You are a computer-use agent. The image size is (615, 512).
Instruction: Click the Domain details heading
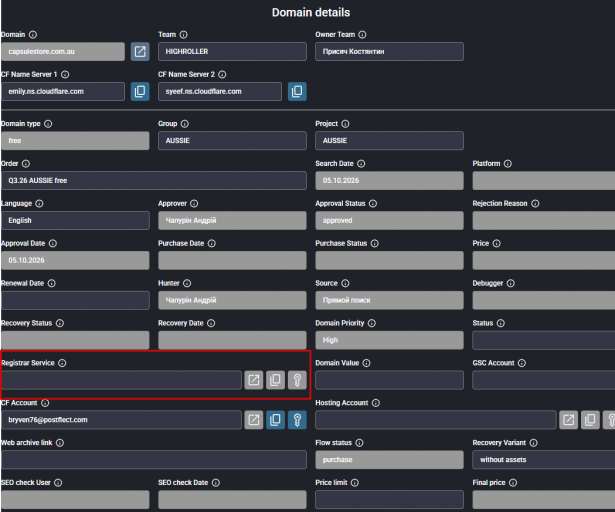click(x=311, y=13)
